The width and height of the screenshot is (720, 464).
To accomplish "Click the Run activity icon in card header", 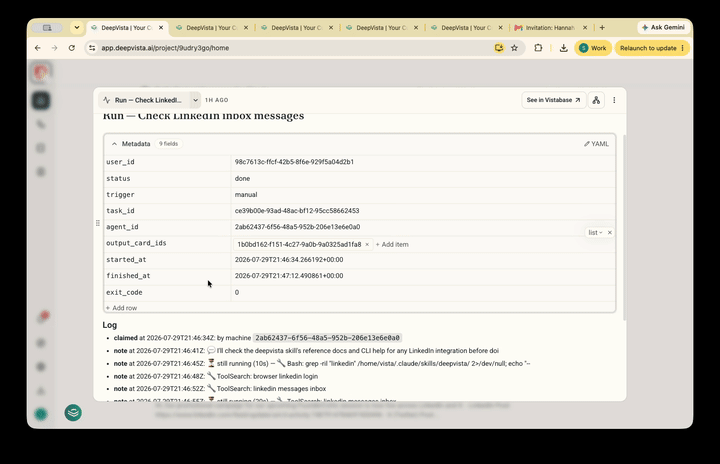I will point(107,100).
